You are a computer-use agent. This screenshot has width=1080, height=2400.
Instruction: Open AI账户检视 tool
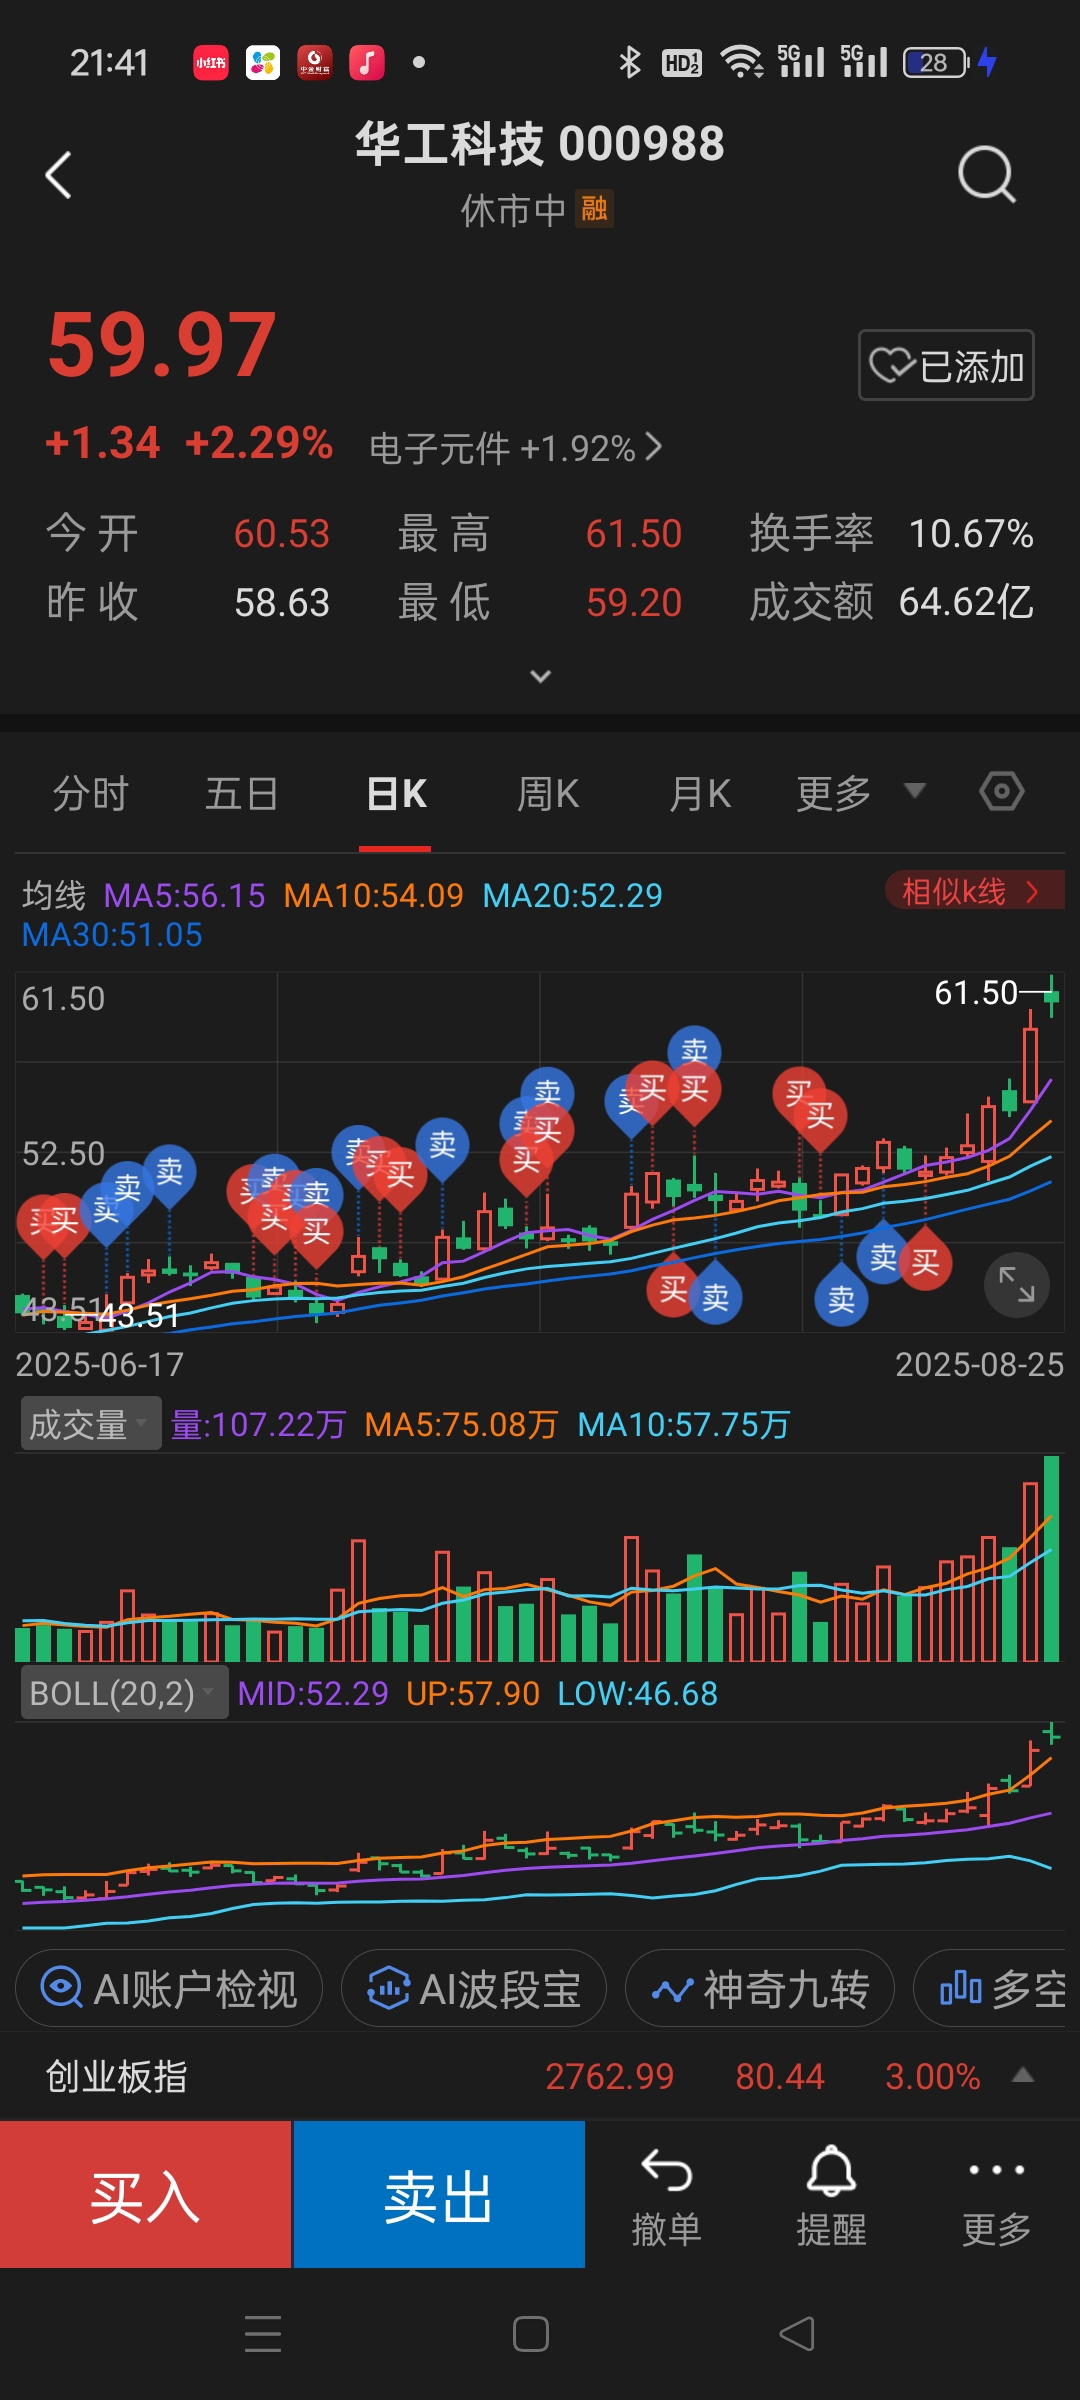tap(169, 1989)
